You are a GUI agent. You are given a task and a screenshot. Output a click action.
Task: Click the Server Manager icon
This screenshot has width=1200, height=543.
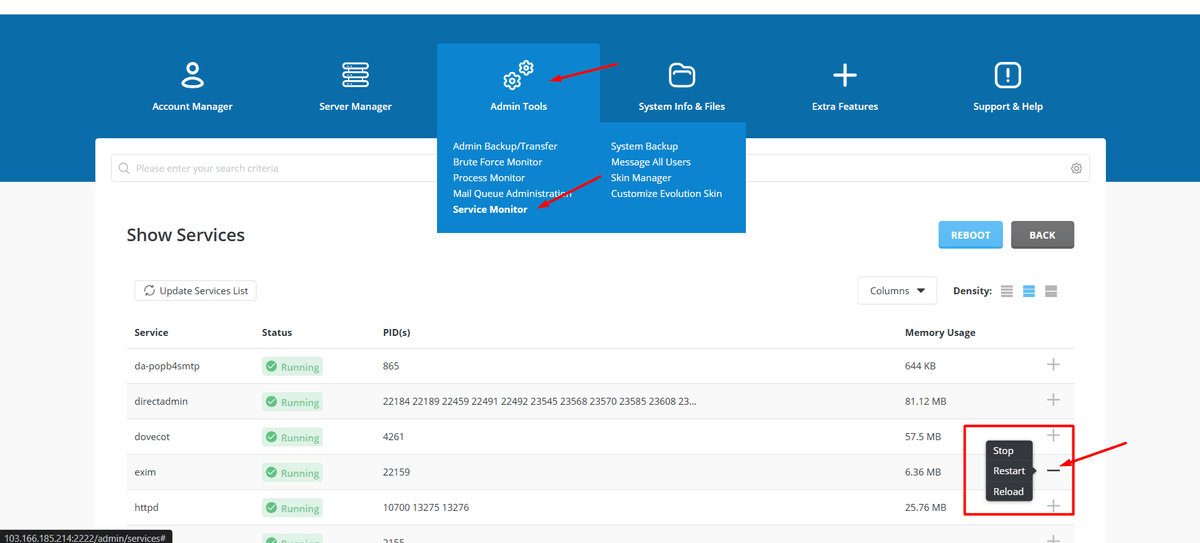355,75
